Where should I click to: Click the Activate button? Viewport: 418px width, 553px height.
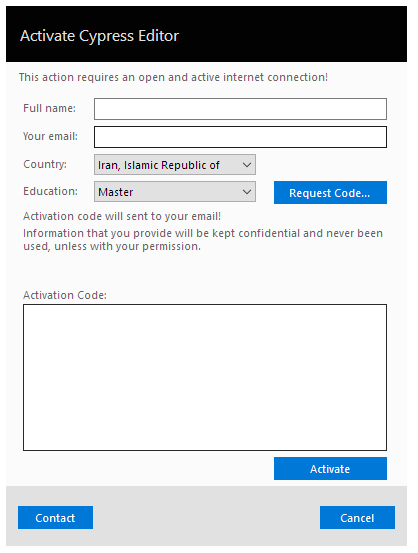330,469
